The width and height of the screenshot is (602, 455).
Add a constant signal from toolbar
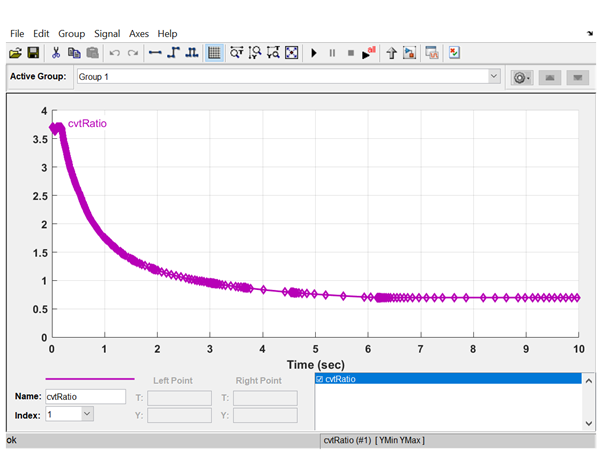(x=155, y=53)
